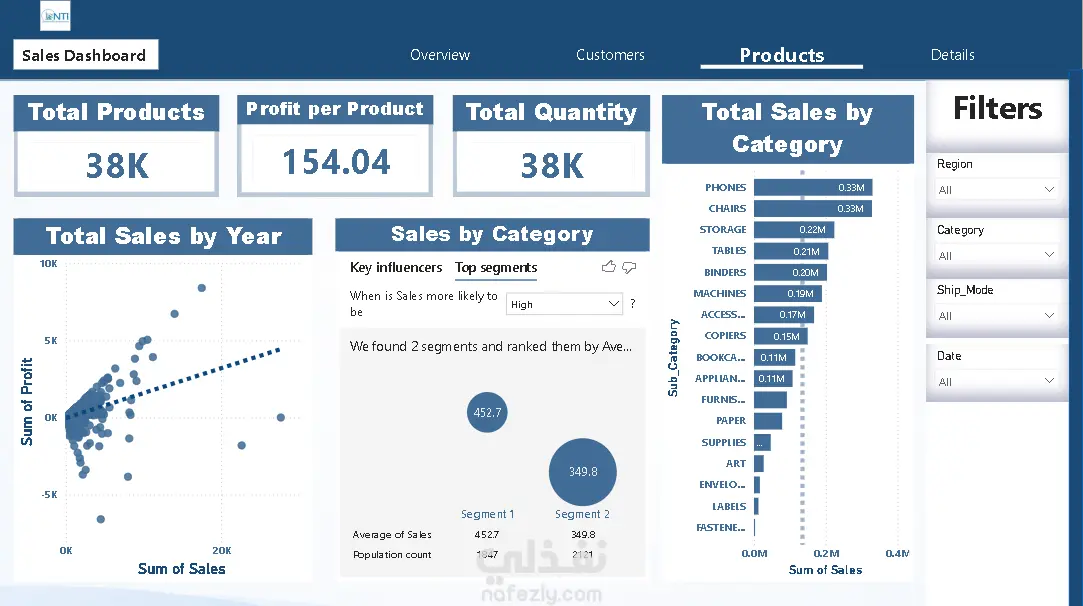Select the Key influencers tab
The image size is (1083, 606).
coord(396,267)
